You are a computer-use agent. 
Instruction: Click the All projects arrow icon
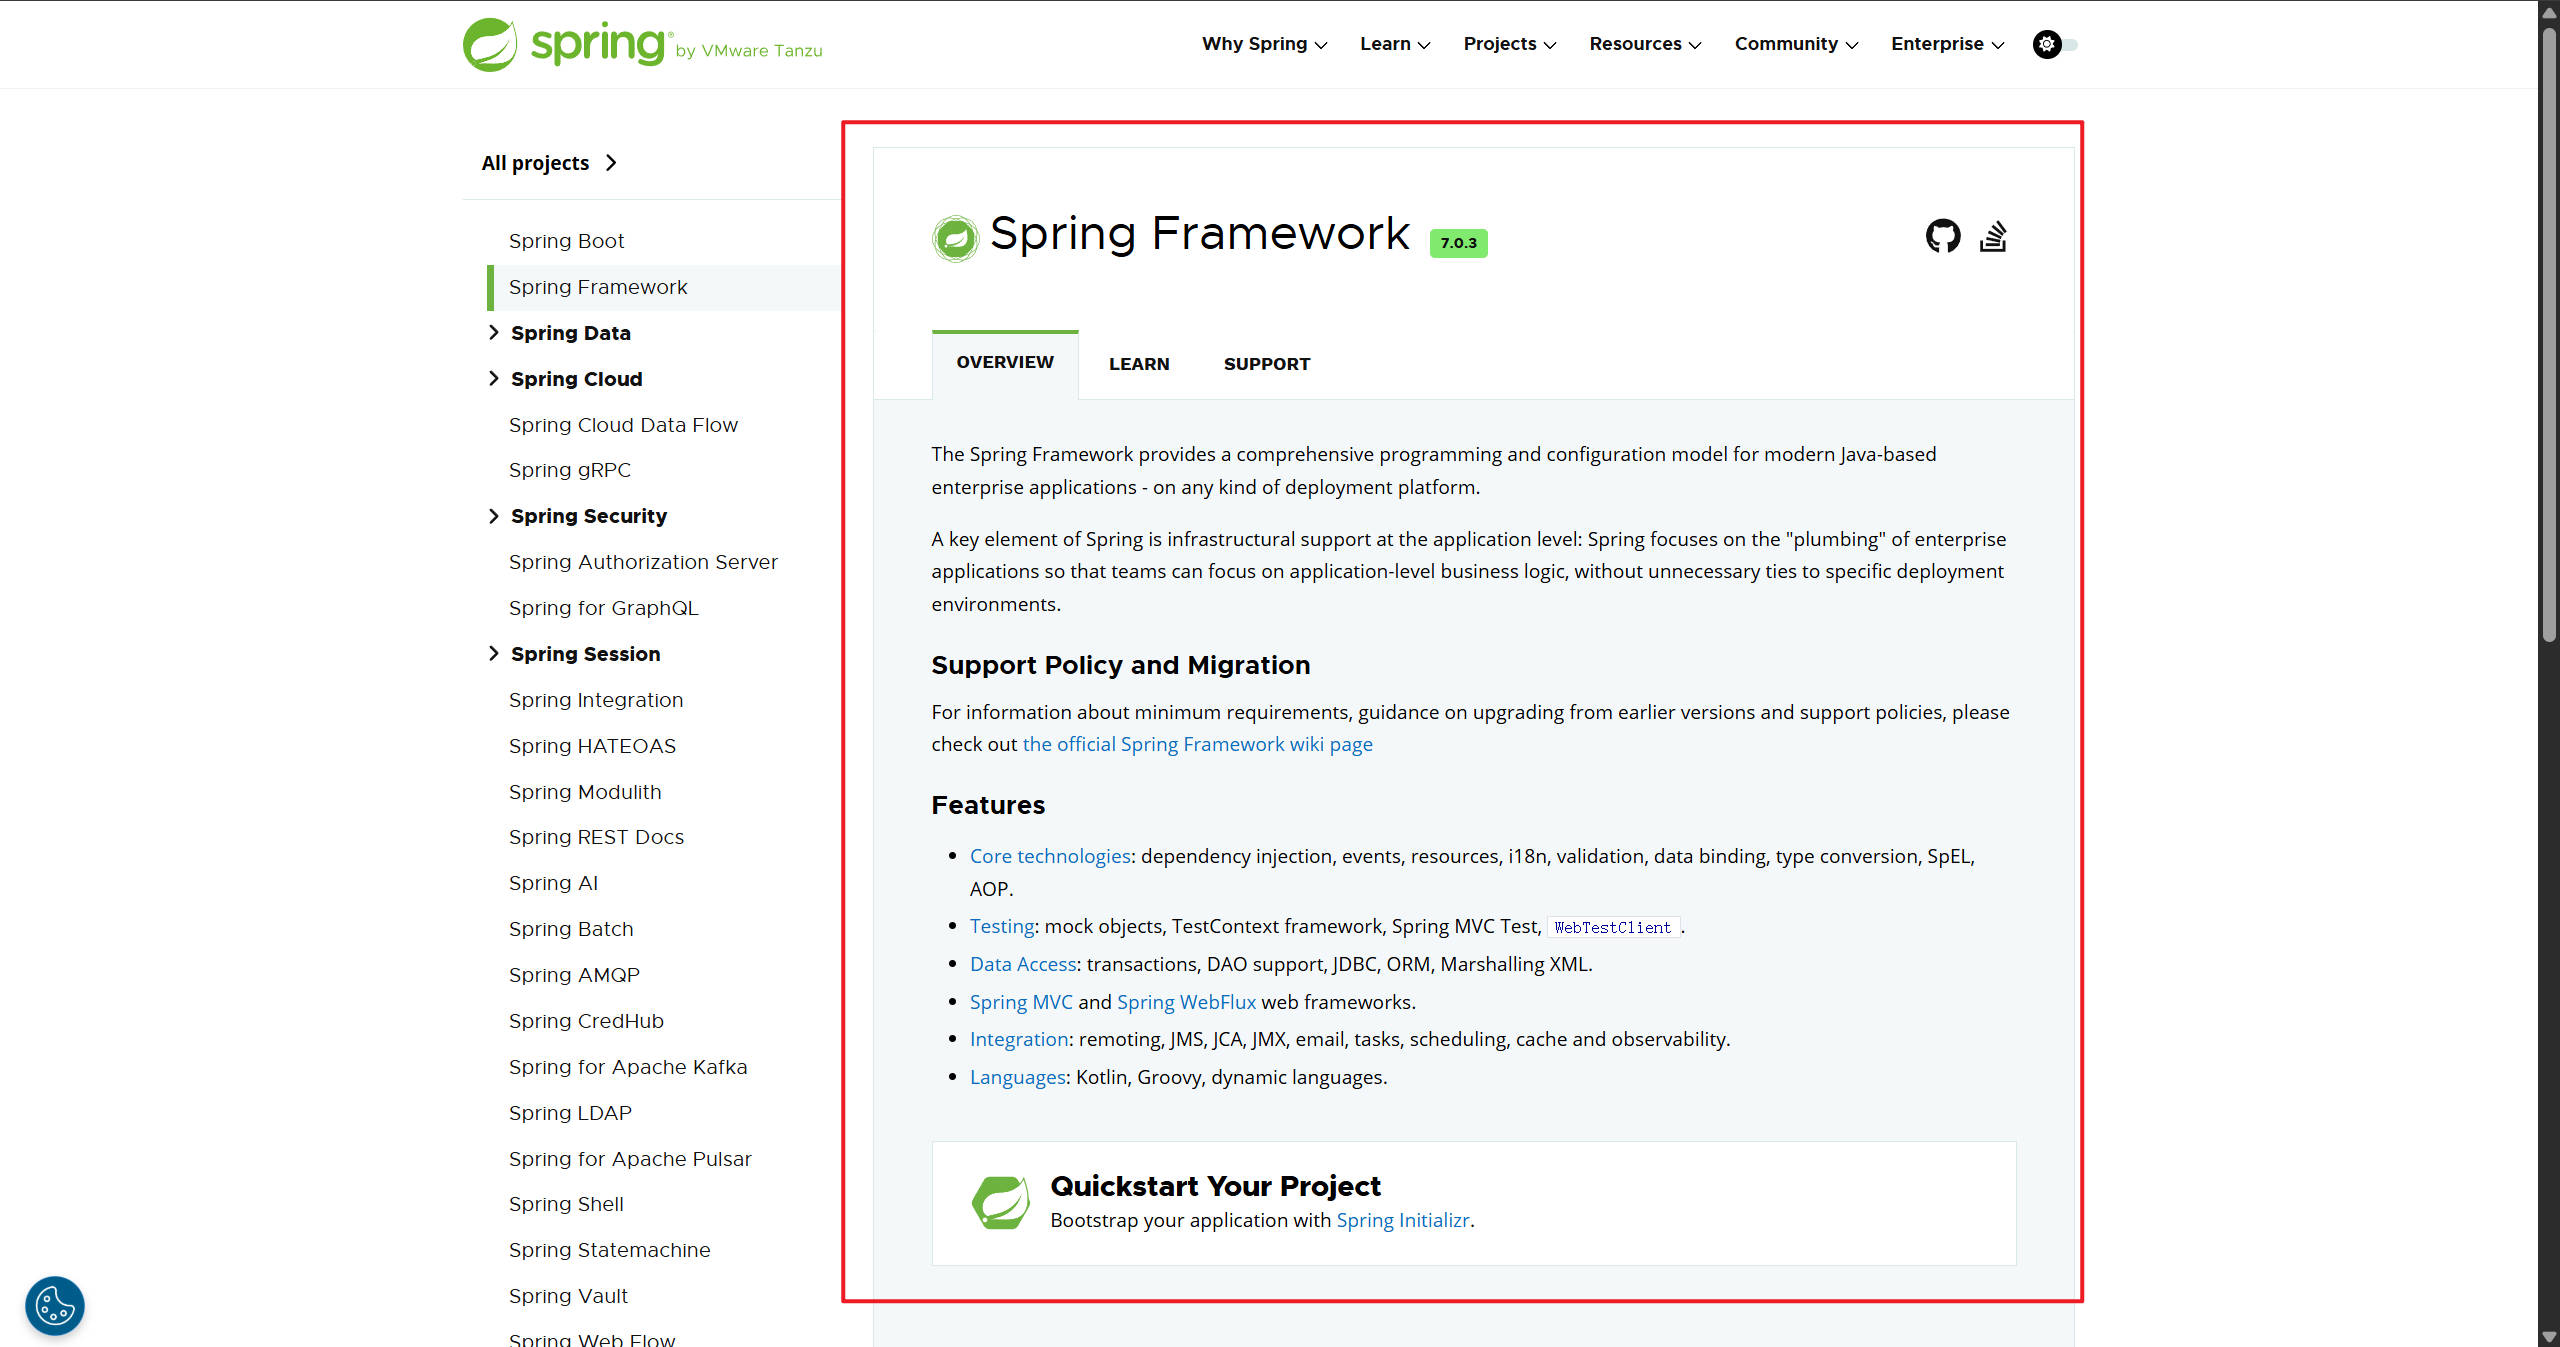pyautogui.click(x=611, y=163)
